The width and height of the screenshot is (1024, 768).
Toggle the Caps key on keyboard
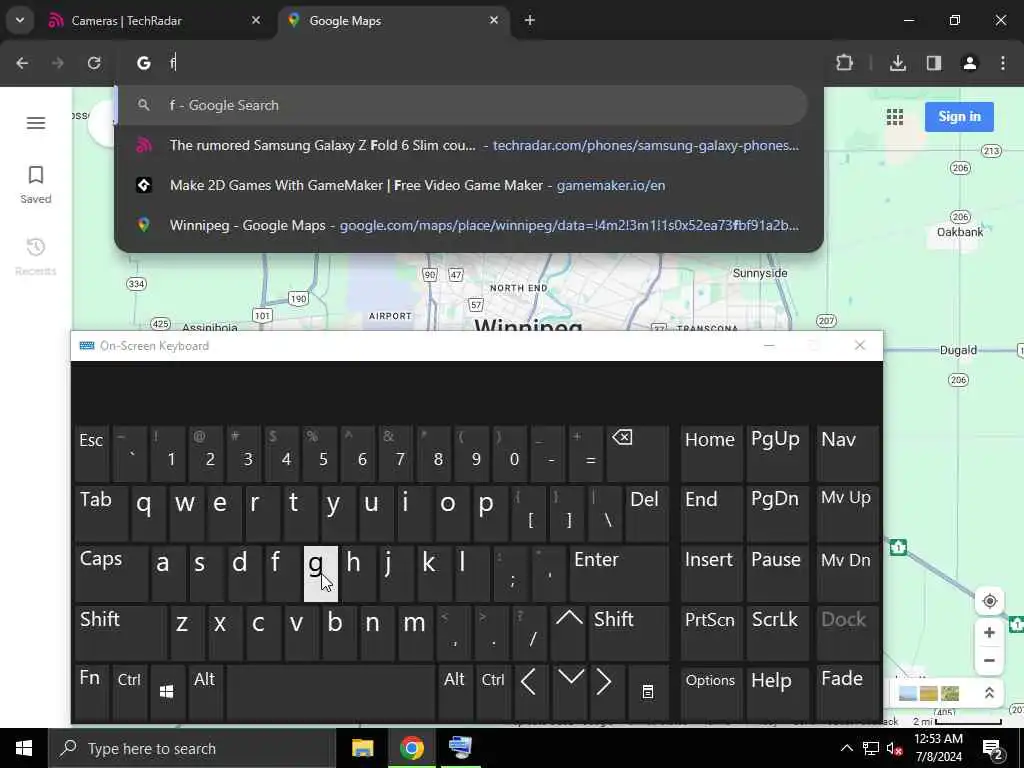(111, 573)
